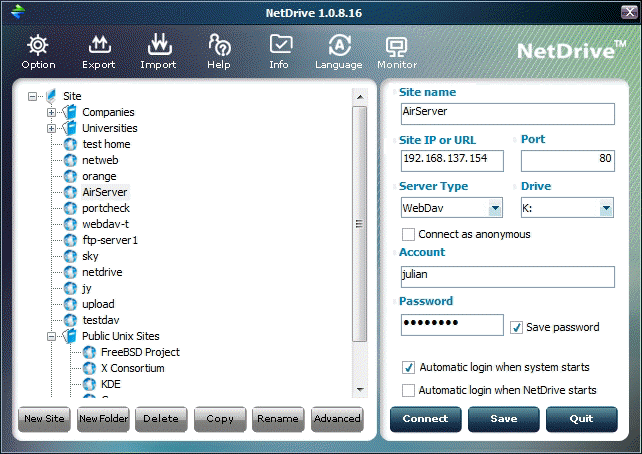642x454 pixels.
Task: Uncheck the Save password checkbox
Action: click(516, 328)
